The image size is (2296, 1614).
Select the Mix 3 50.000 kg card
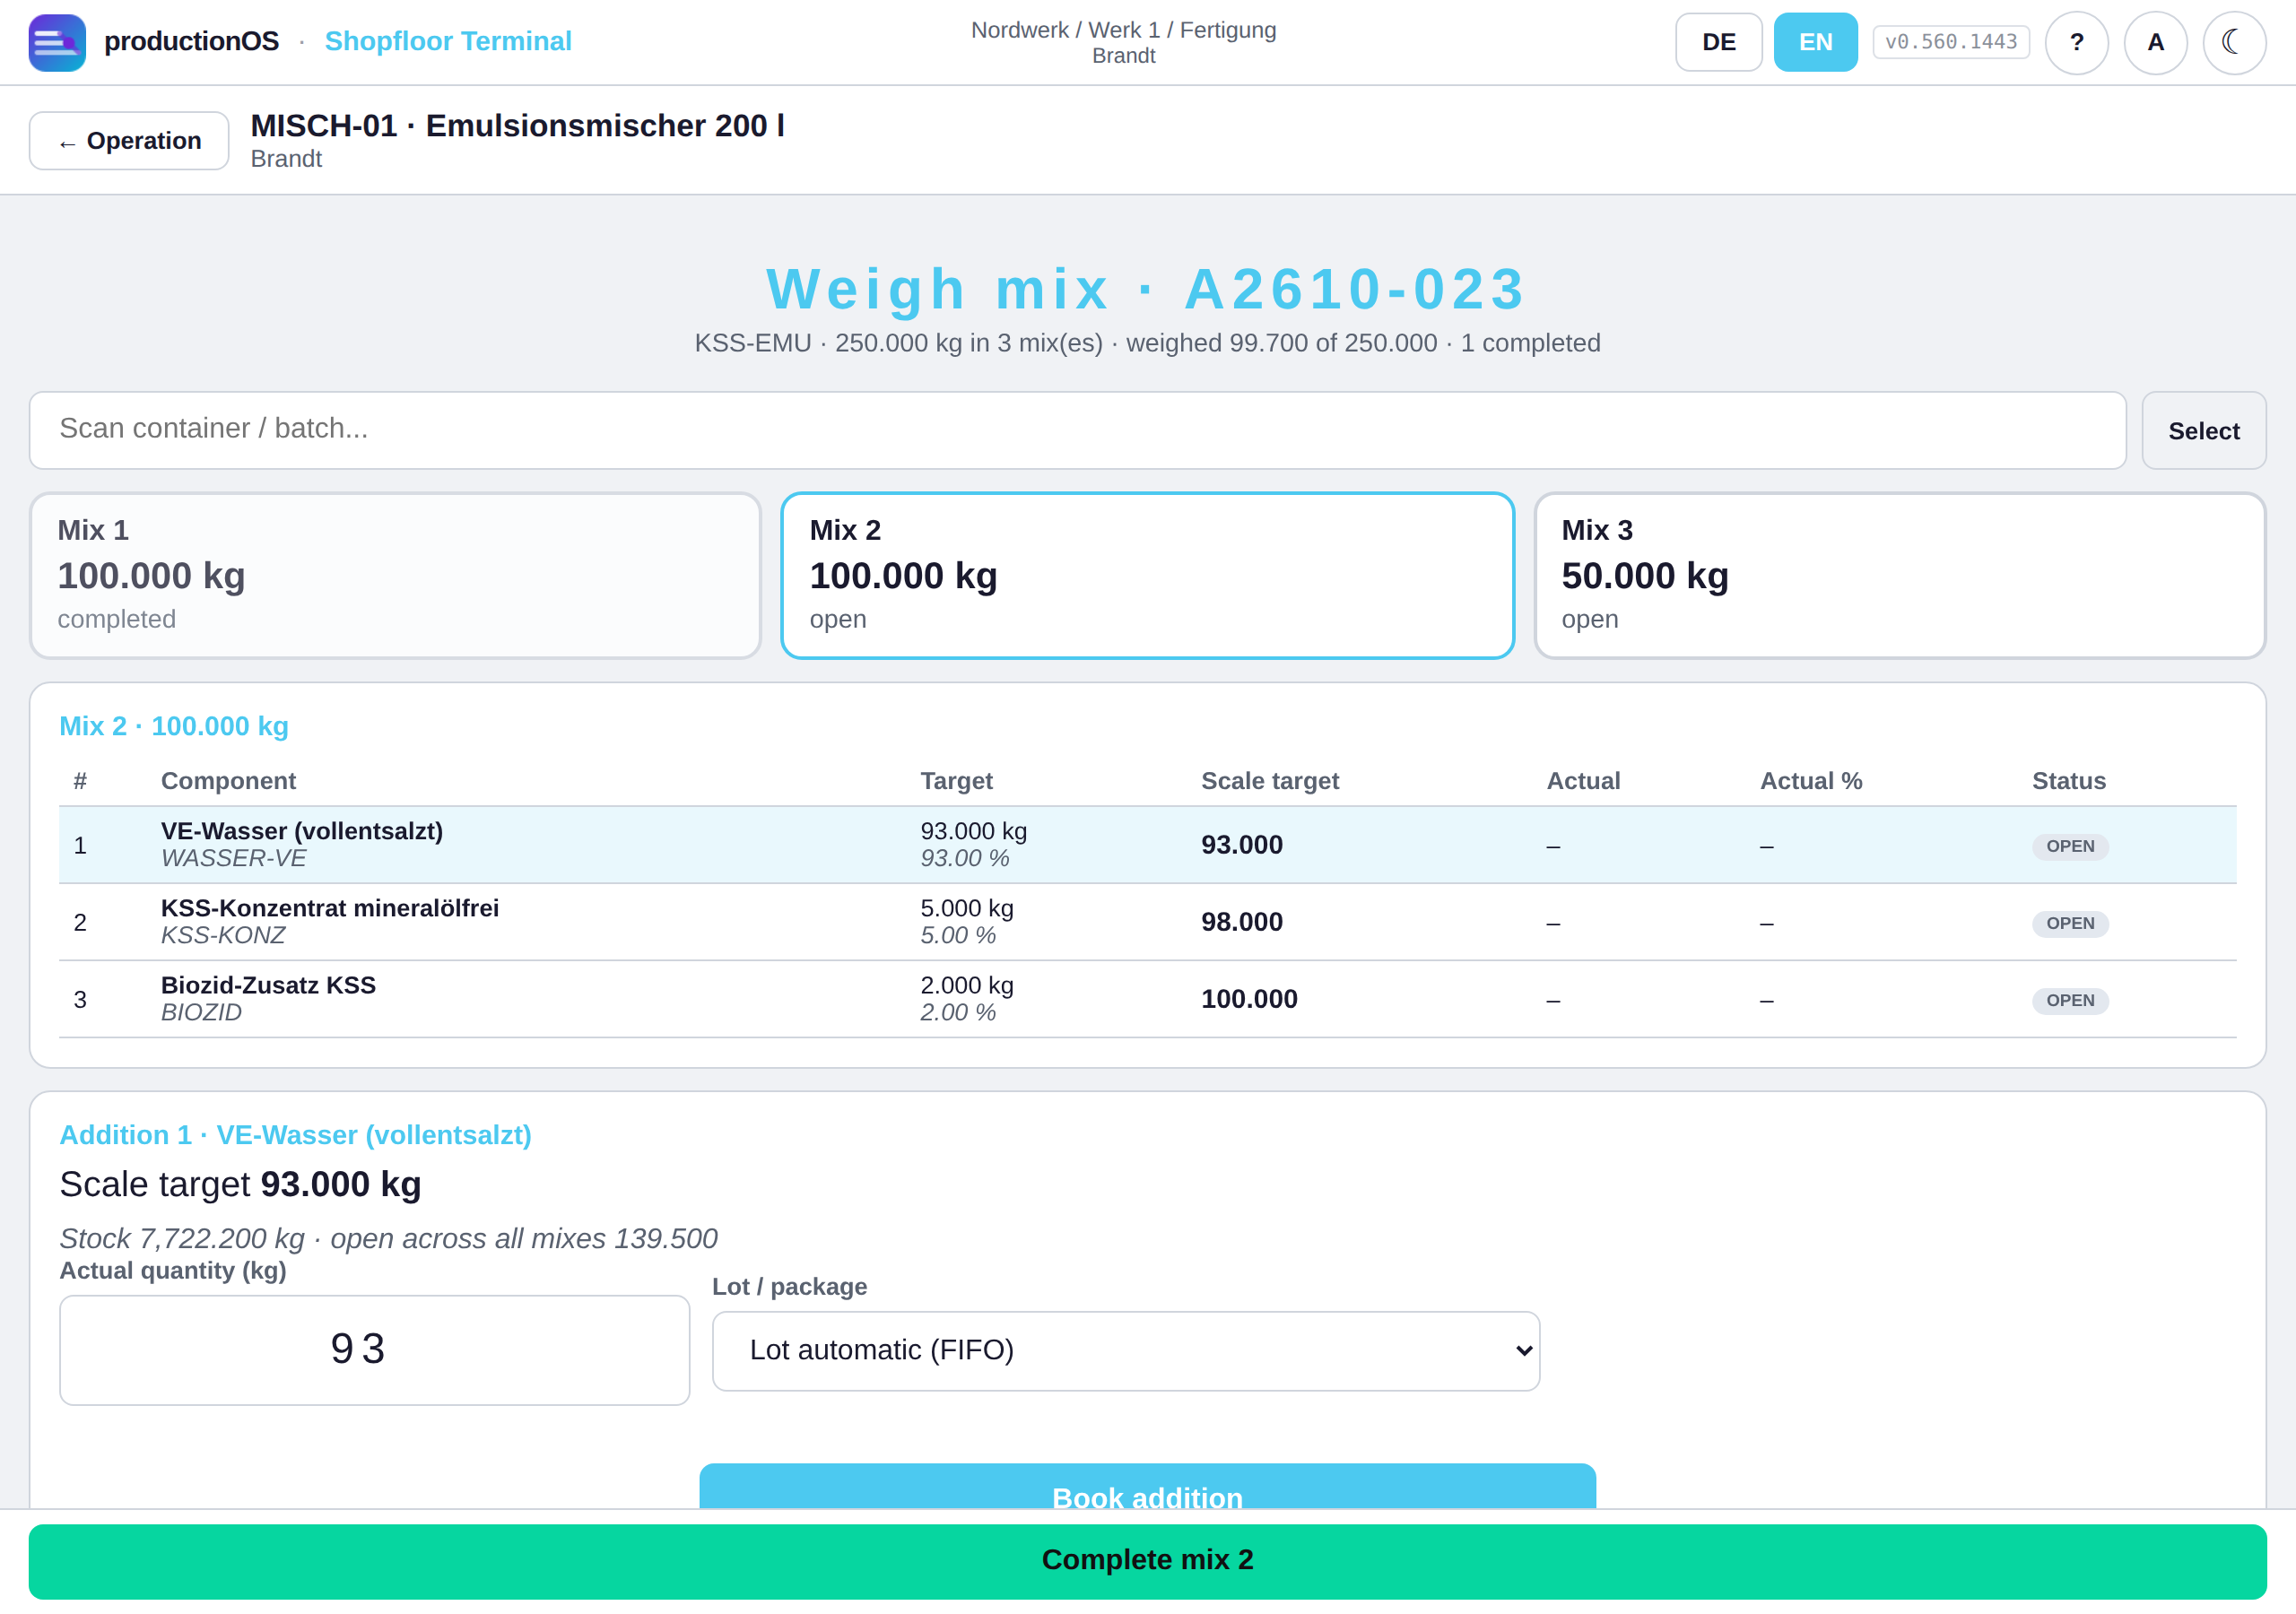[x=1899, y=575]
